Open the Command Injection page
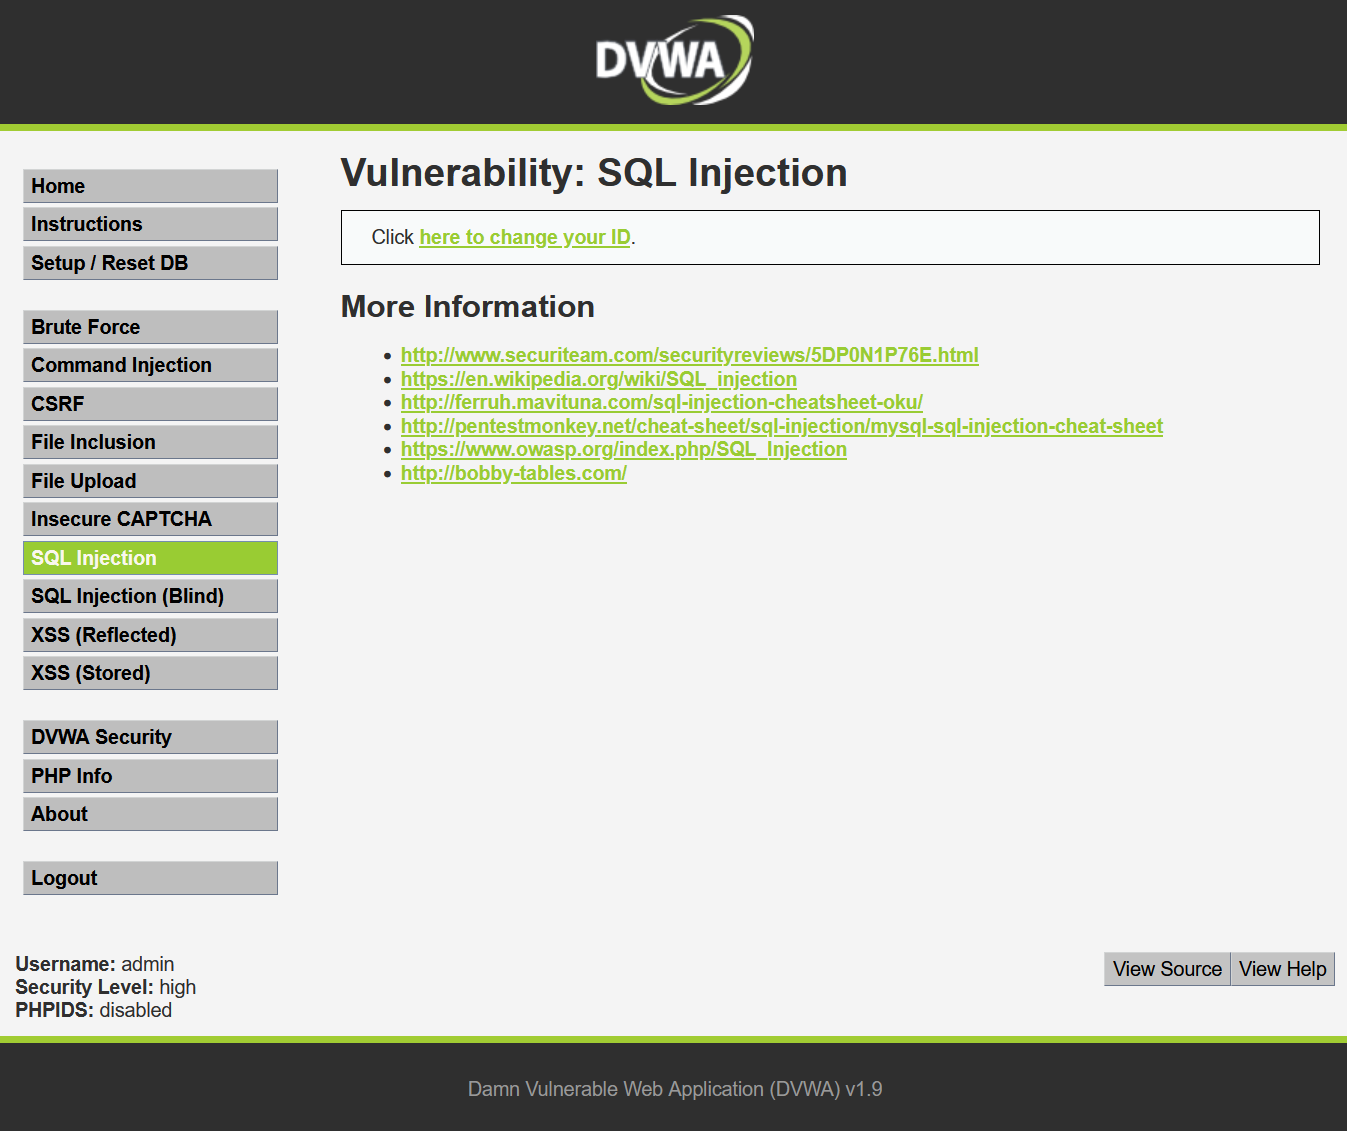Screen dimensions: 1347x1131 click(149, 364)
